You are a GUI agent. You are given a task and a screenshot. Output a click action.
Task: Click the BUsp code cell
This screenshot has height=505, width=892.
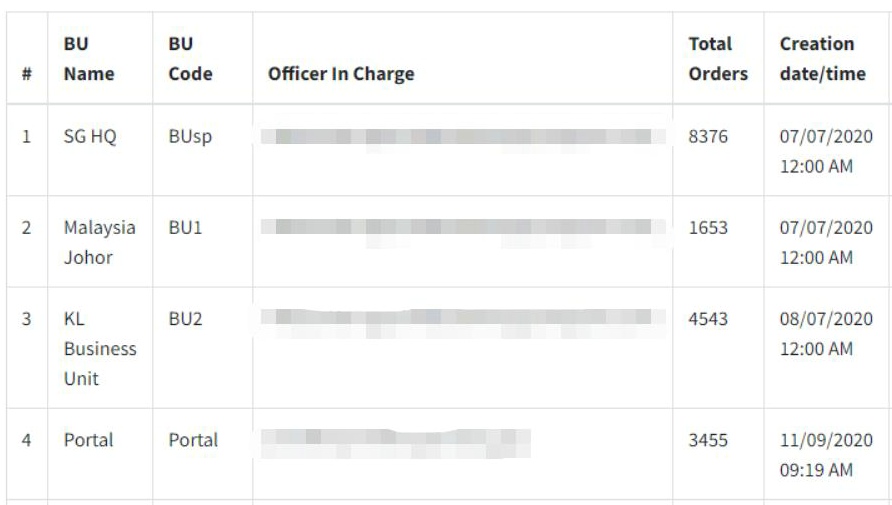pyautogui.click(x=190, y=137)
